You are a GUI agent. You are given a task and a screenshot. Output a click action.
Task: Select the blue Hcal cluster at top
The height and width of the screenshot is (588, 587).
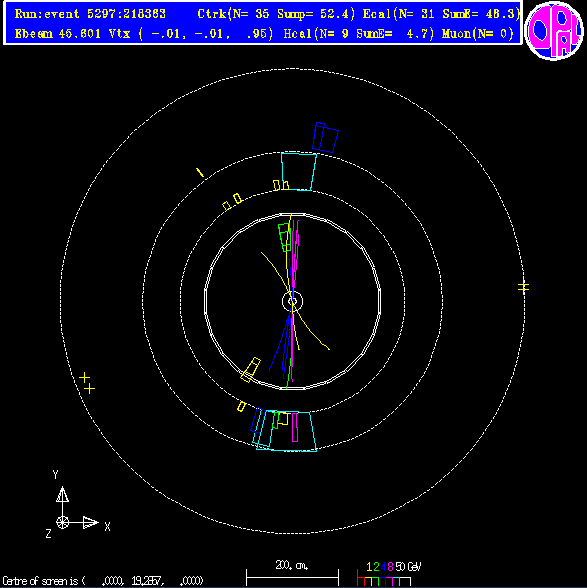pos(325,137)
